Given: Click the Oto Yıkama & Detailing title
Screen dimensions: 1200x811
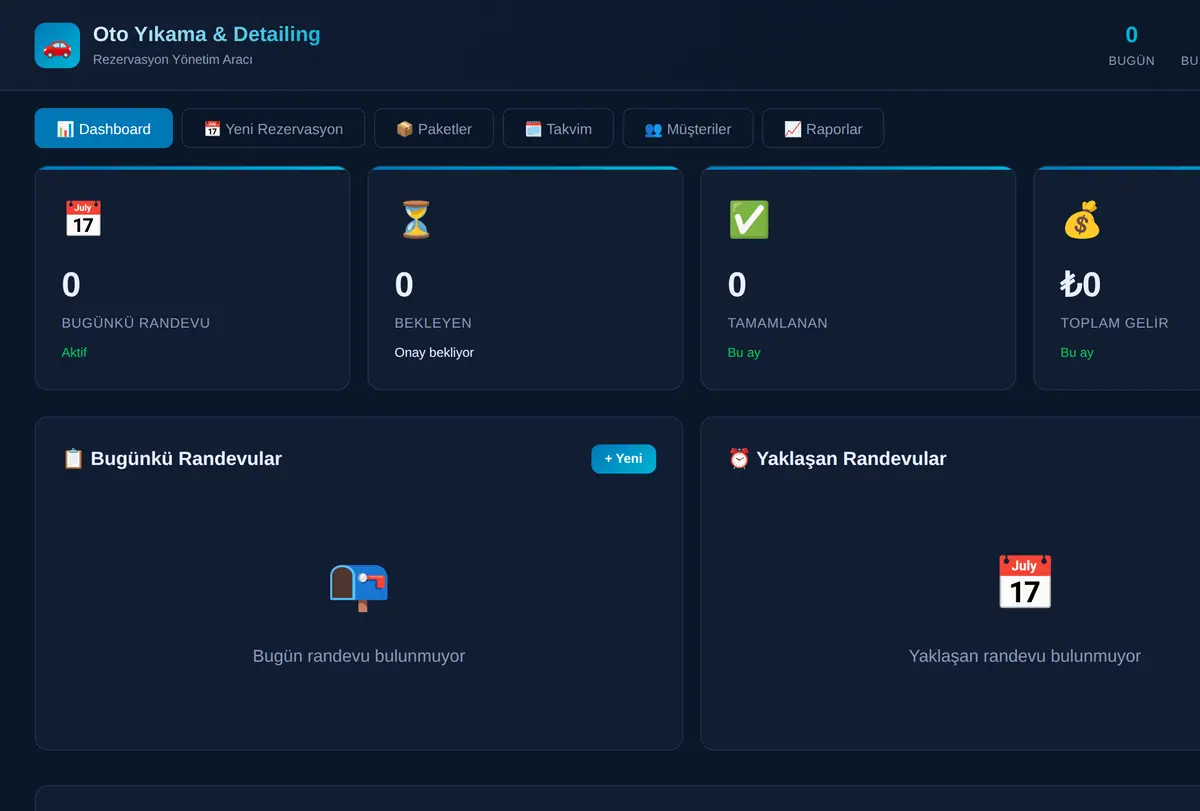Looking at the screenshot, I should (x=207, y=34).
